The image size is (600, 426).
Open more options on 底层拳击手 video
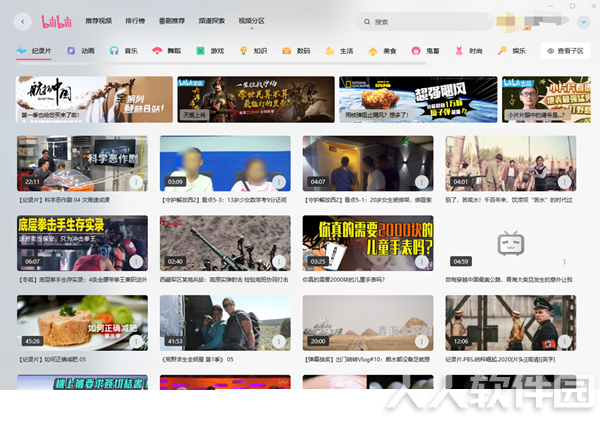(136, 261)
